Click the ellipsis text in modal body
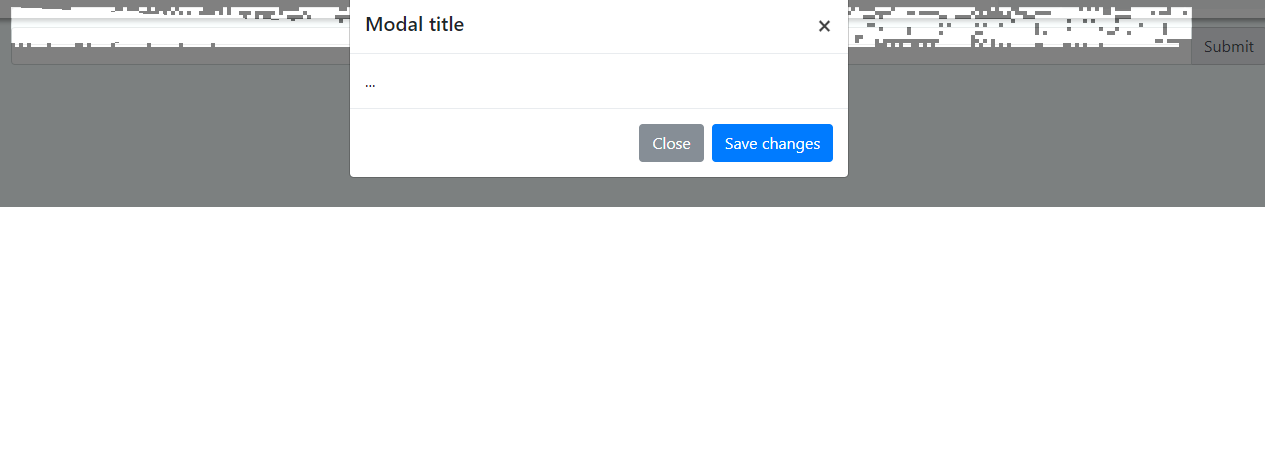Image resolution: width=1265 pixels, height=460 pixels. 370,83
